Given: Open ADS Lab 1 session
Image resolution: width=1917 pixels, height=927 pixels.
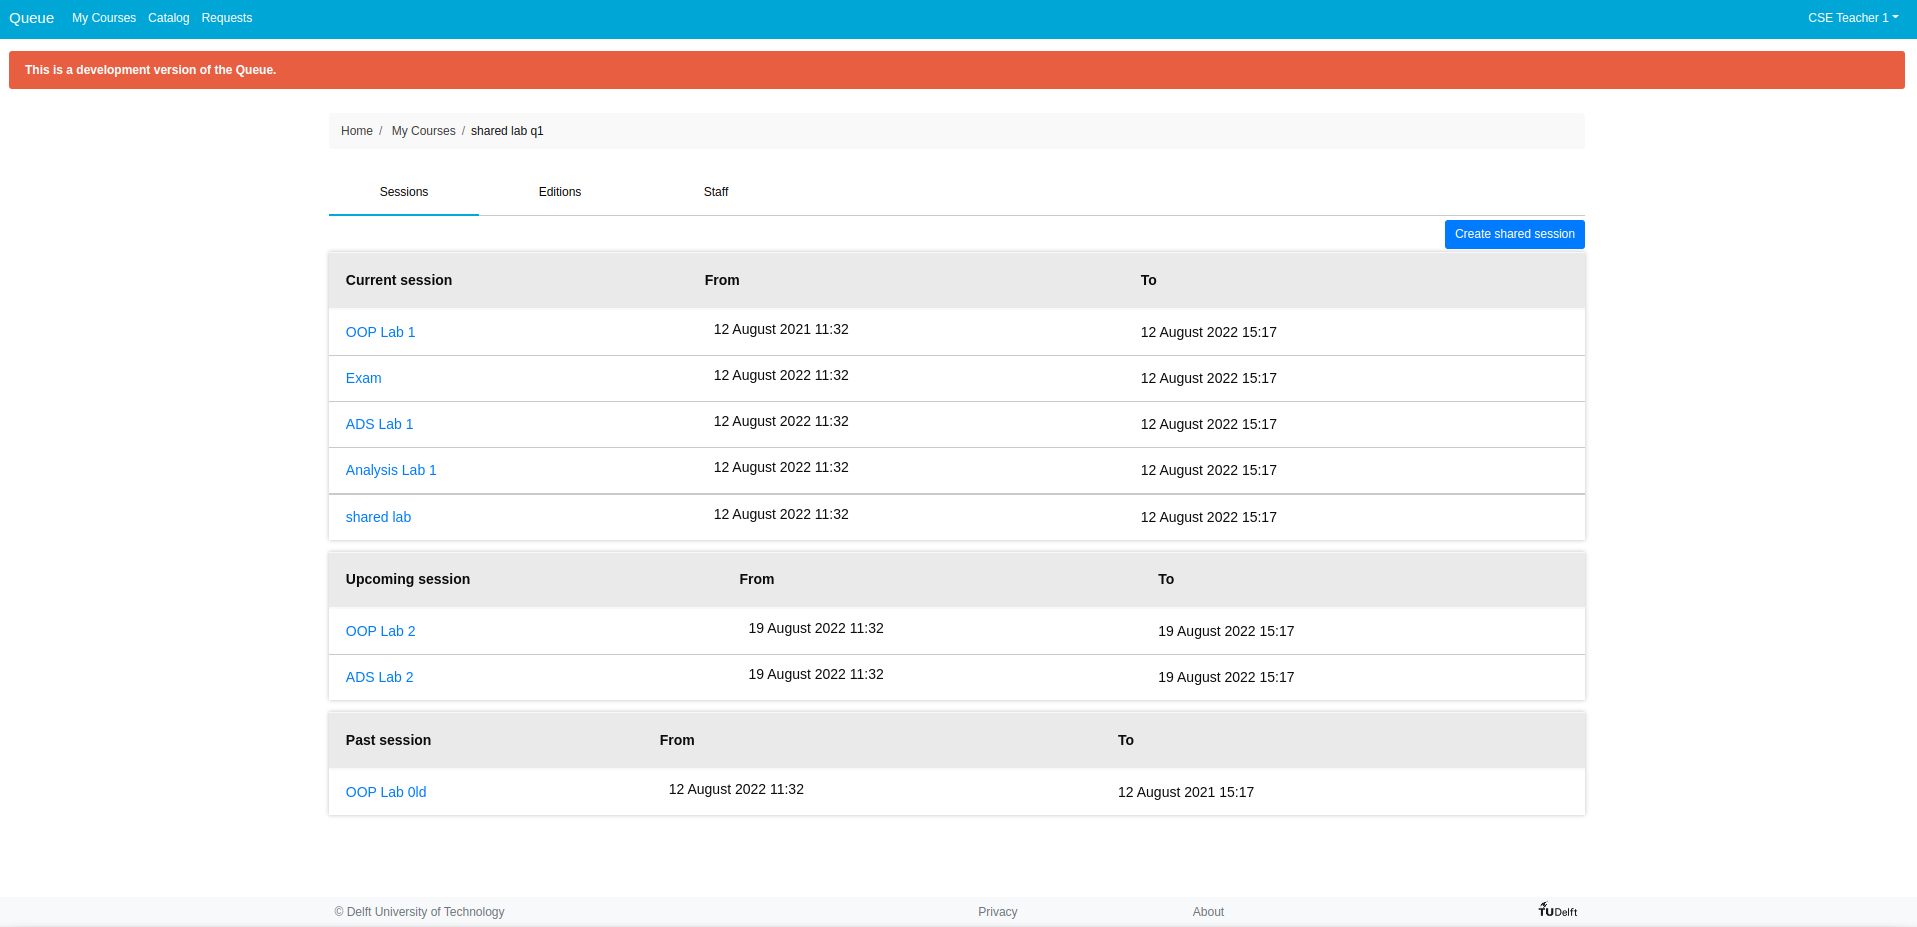Looking at the screenshot, I should click(379, 424).
